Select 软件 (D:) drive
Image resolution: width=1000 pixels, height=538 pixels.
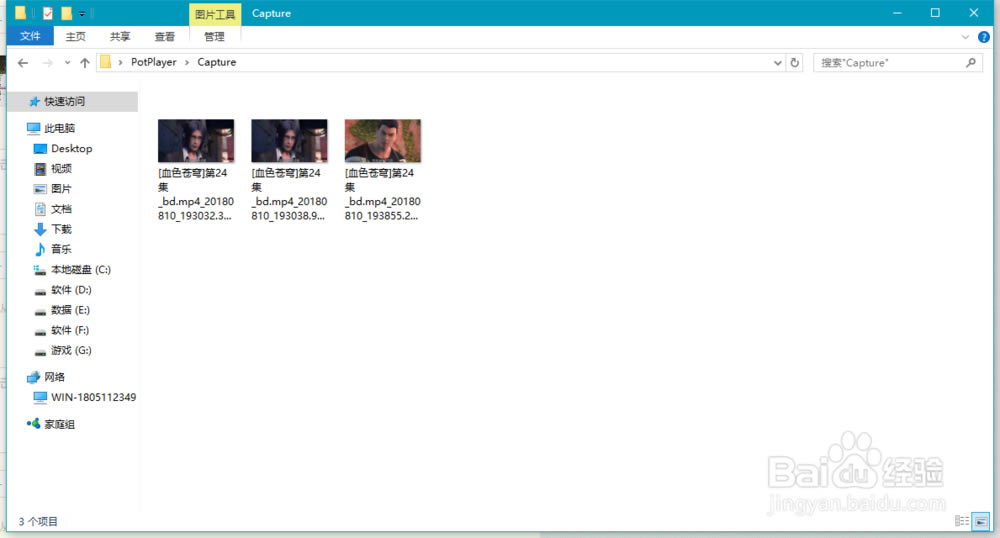click(x=71, y=290)
